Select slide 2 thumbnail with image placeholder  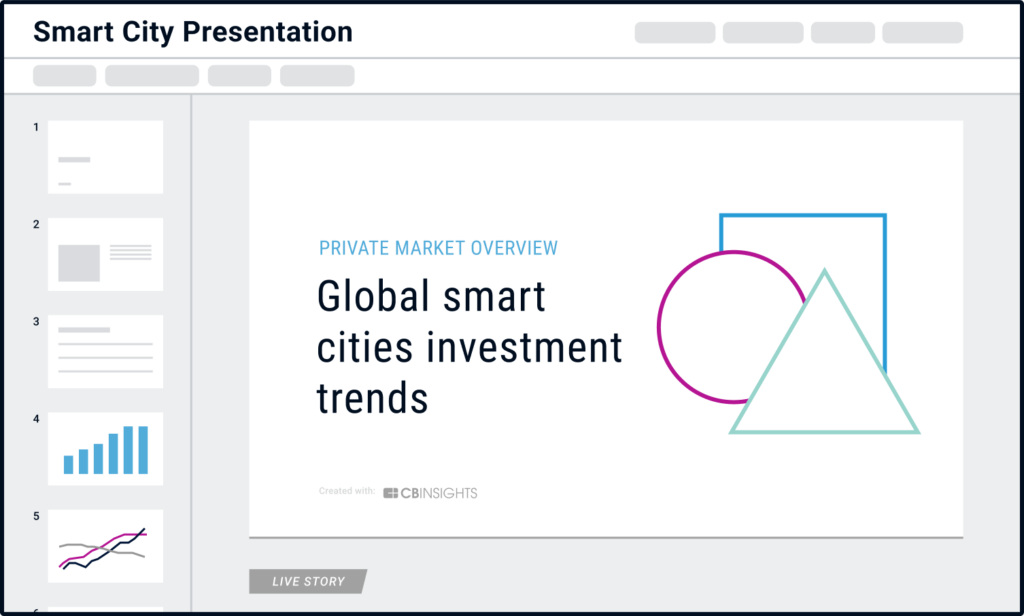(x=105, y=254)
